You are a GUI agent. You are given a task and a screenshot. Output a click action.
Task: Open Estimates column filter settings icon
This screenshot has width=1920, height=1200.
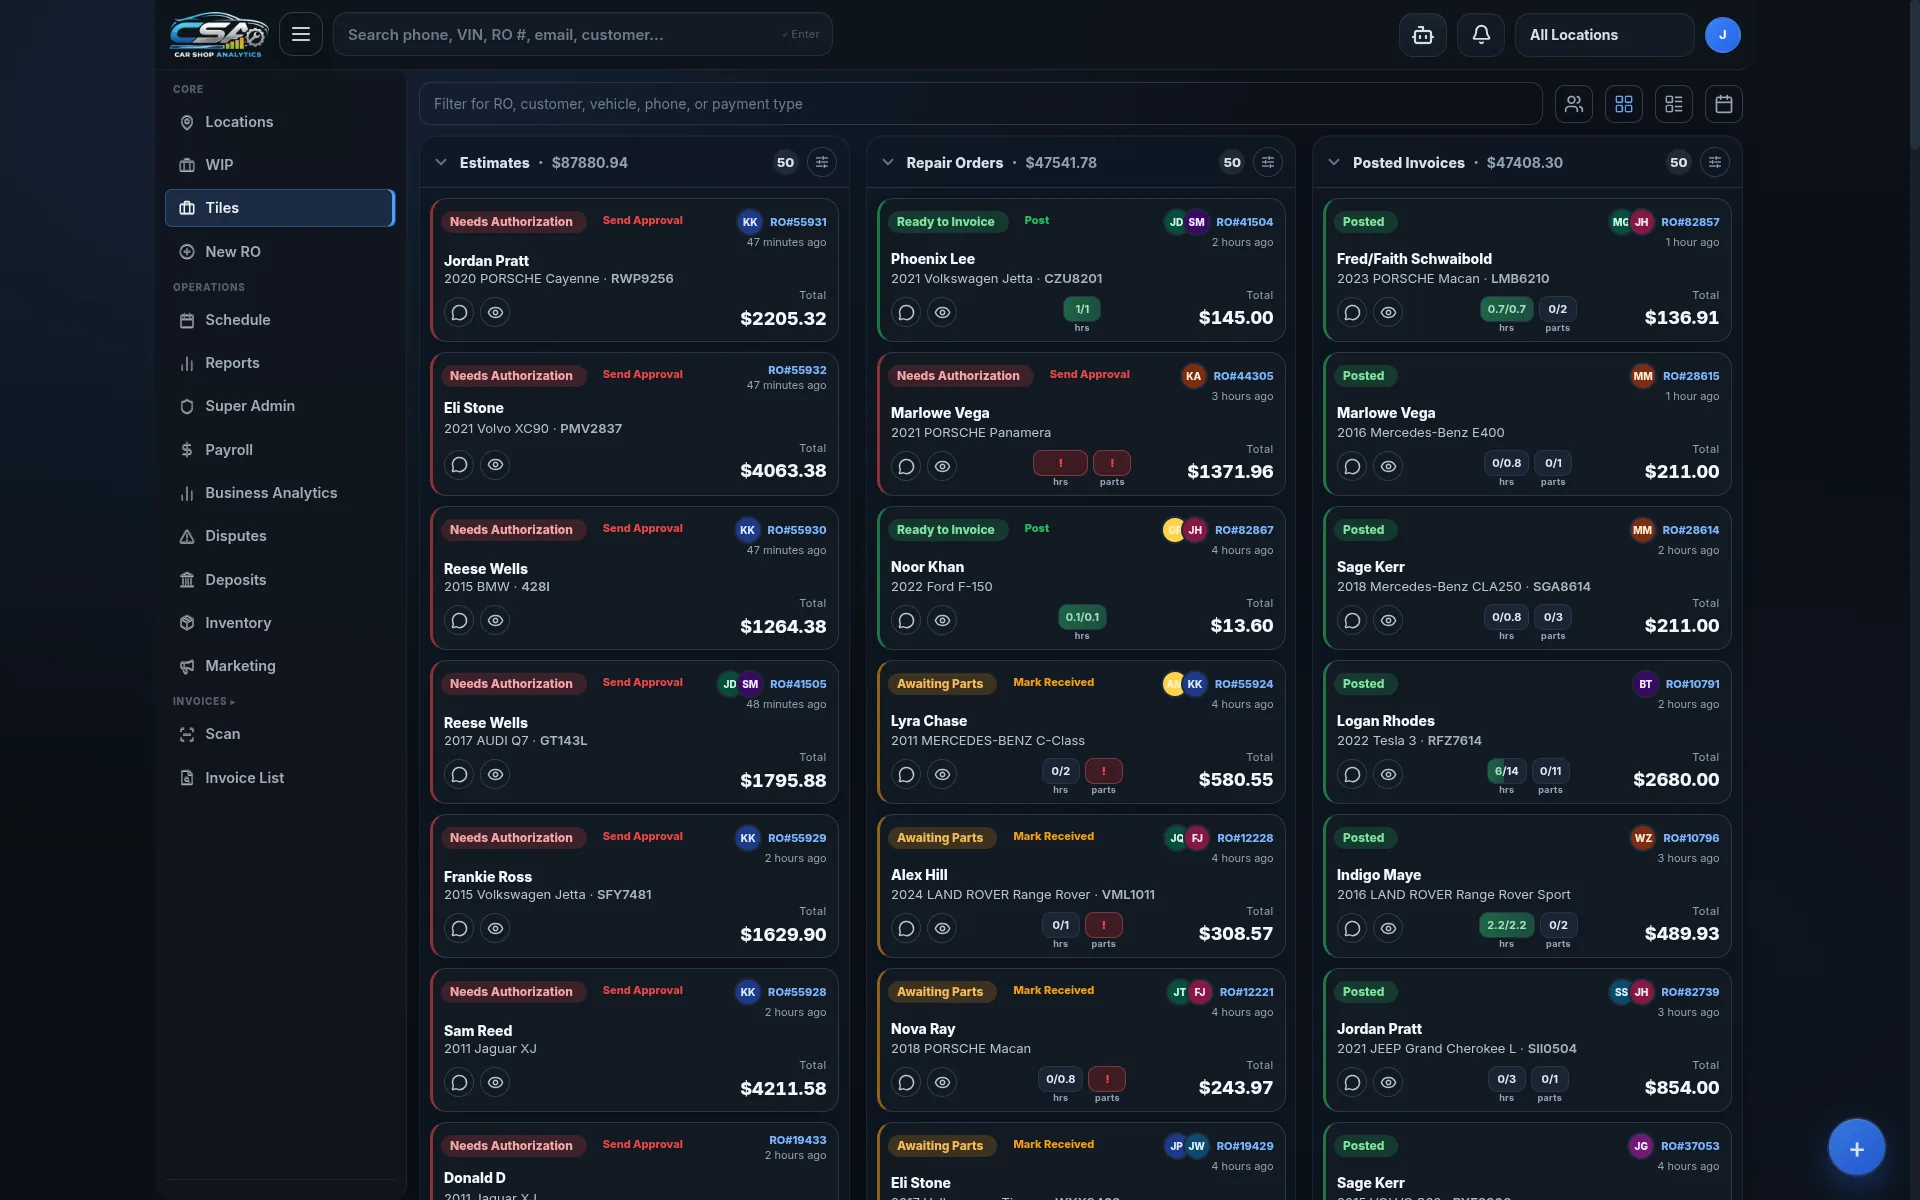[822, 162]
